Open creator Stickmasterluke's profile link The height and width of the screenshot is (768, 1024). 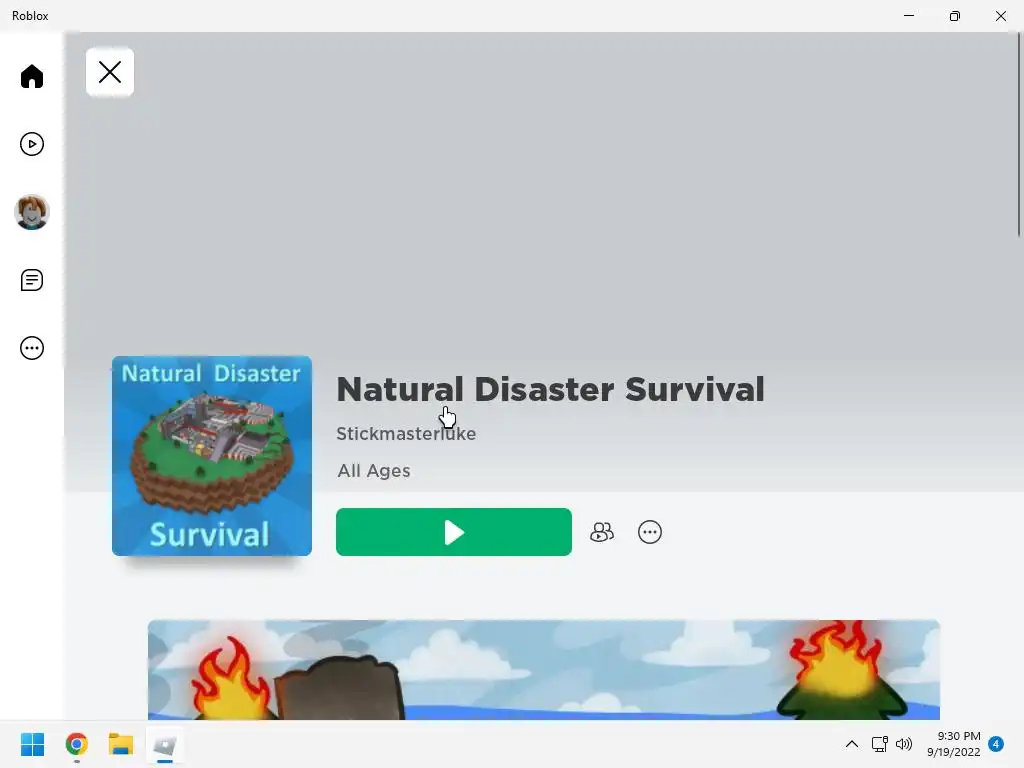point(406,434)
